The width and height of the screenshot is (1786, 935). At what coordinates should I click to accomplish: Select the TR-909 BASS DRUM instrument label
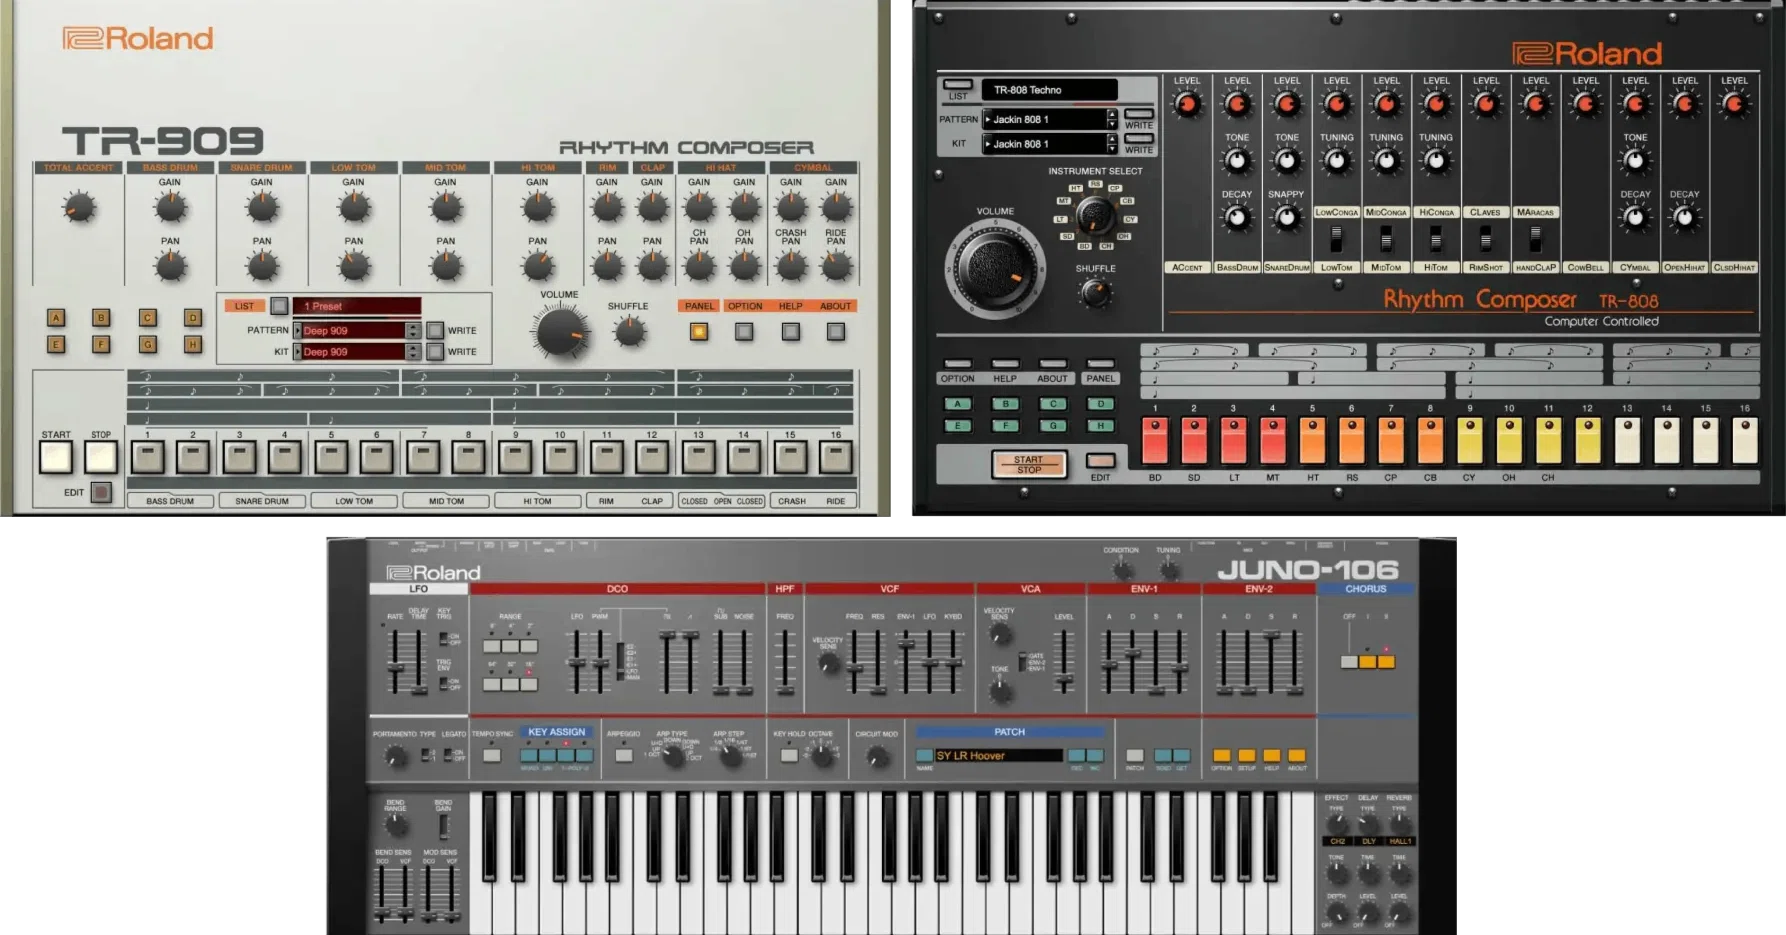pos(170,501)
